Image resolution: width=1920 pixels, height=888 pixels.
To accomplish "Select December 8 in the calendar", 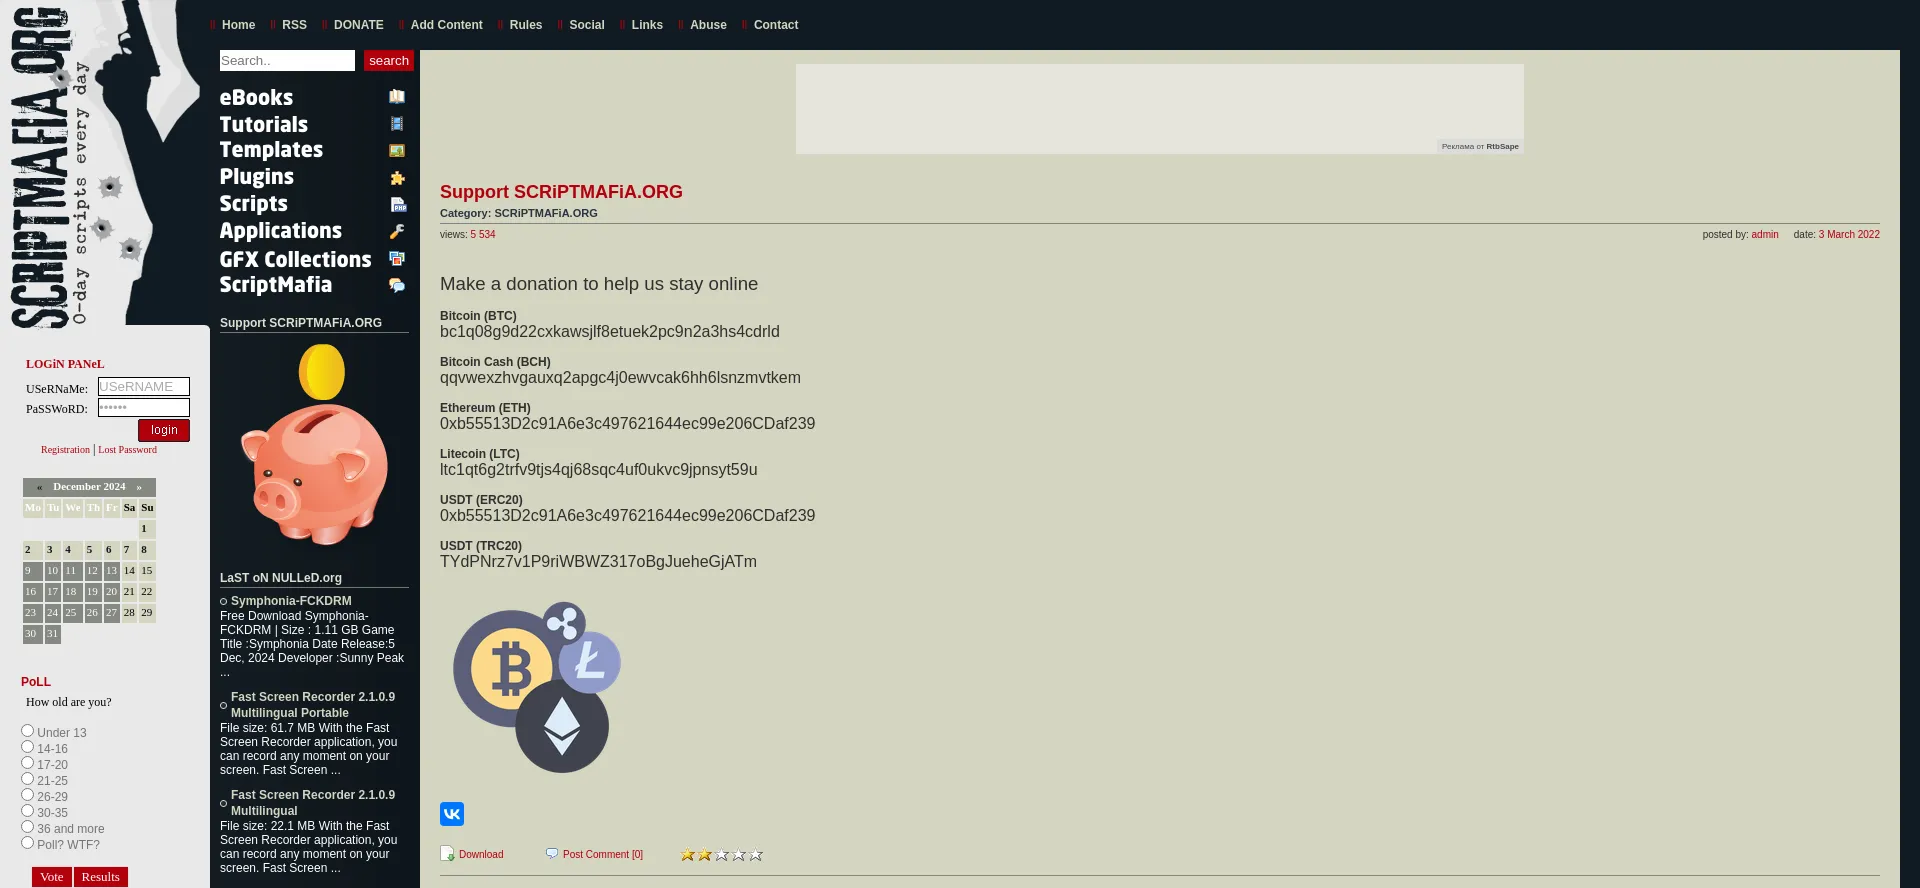I will [146, 550].
